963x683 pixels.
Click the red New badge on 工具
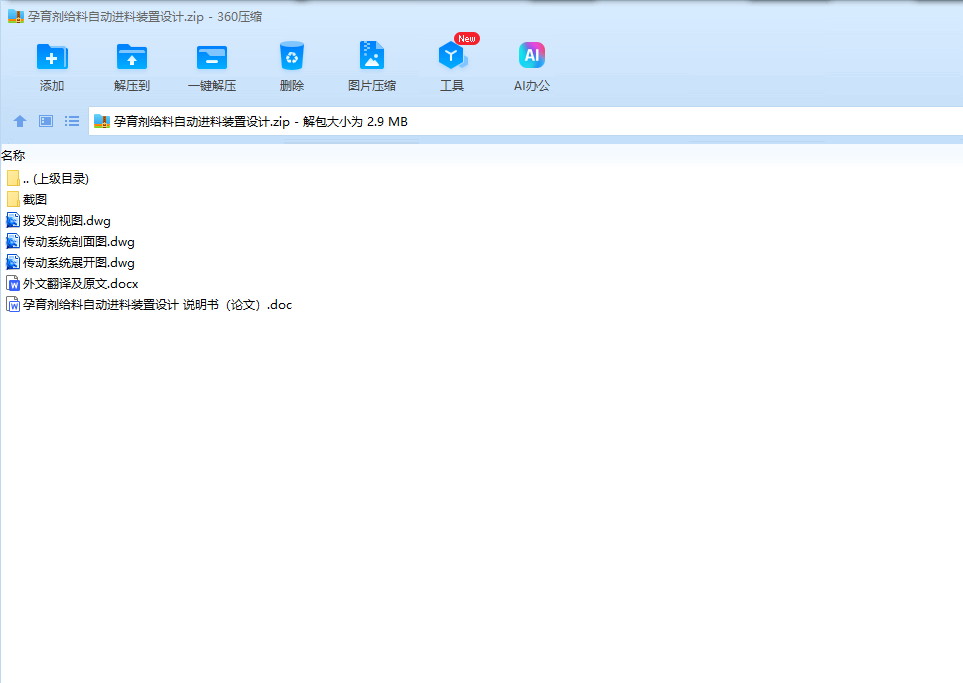[467, 39]
